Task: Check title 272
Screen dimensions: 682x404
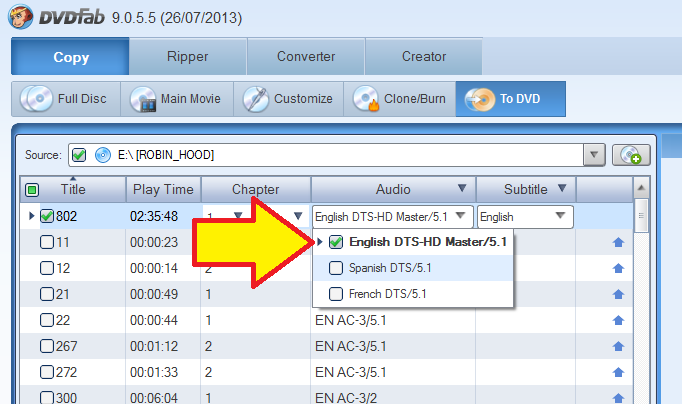Action: (47, 372)
